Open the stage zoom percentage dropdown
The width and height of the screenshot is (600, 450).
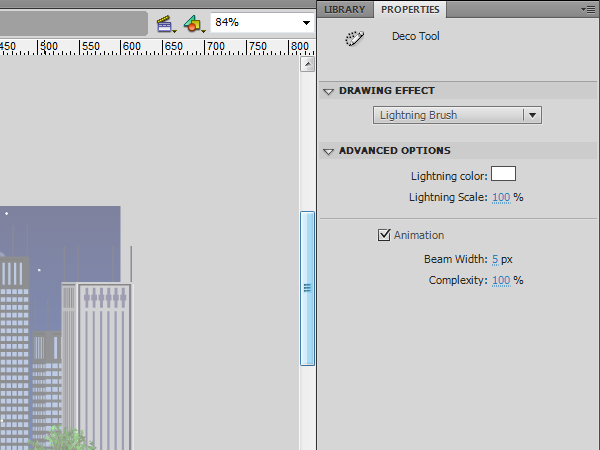point(306,23)
